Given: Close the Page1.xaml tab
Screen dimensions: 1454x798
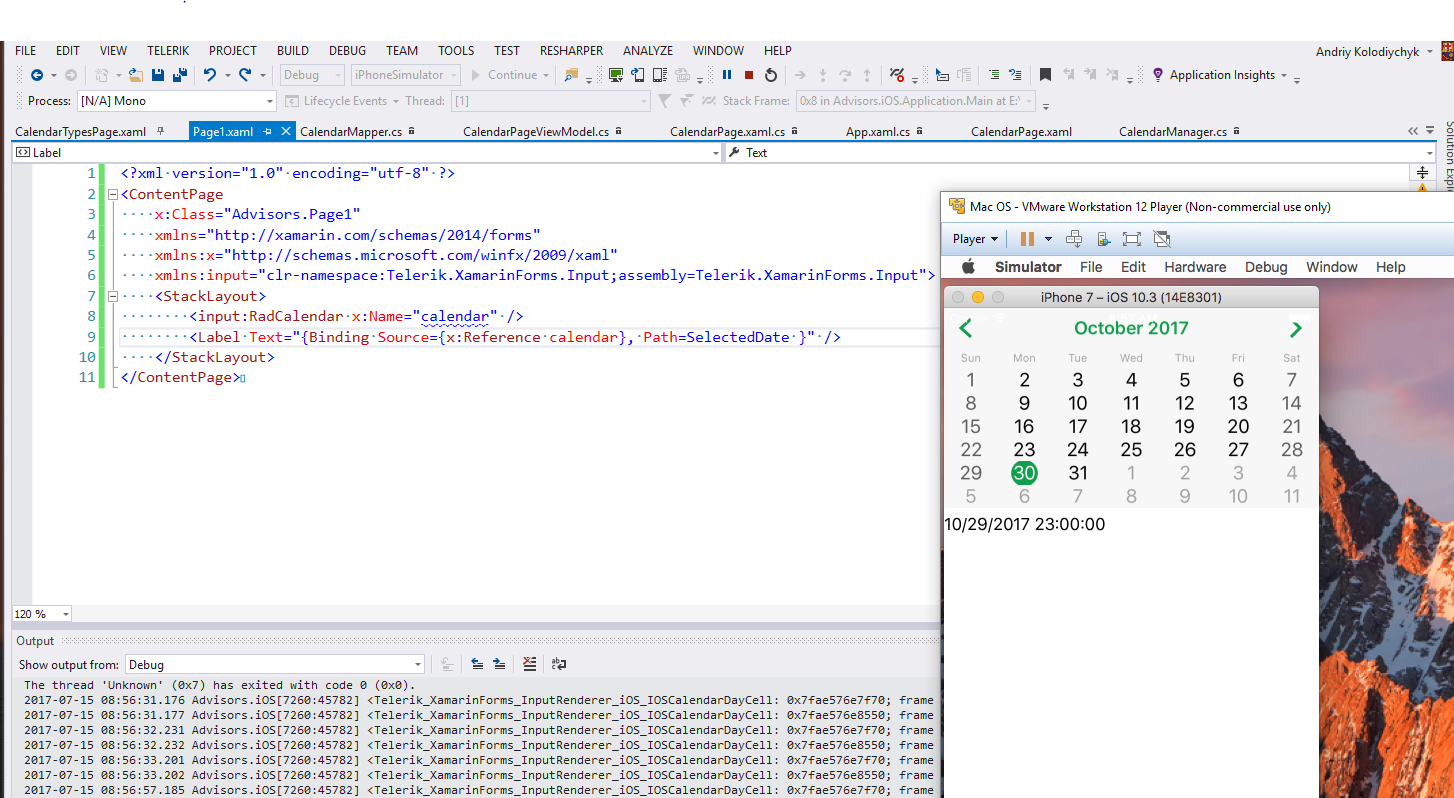Looking at the screenshot, I should pos(285,131).
